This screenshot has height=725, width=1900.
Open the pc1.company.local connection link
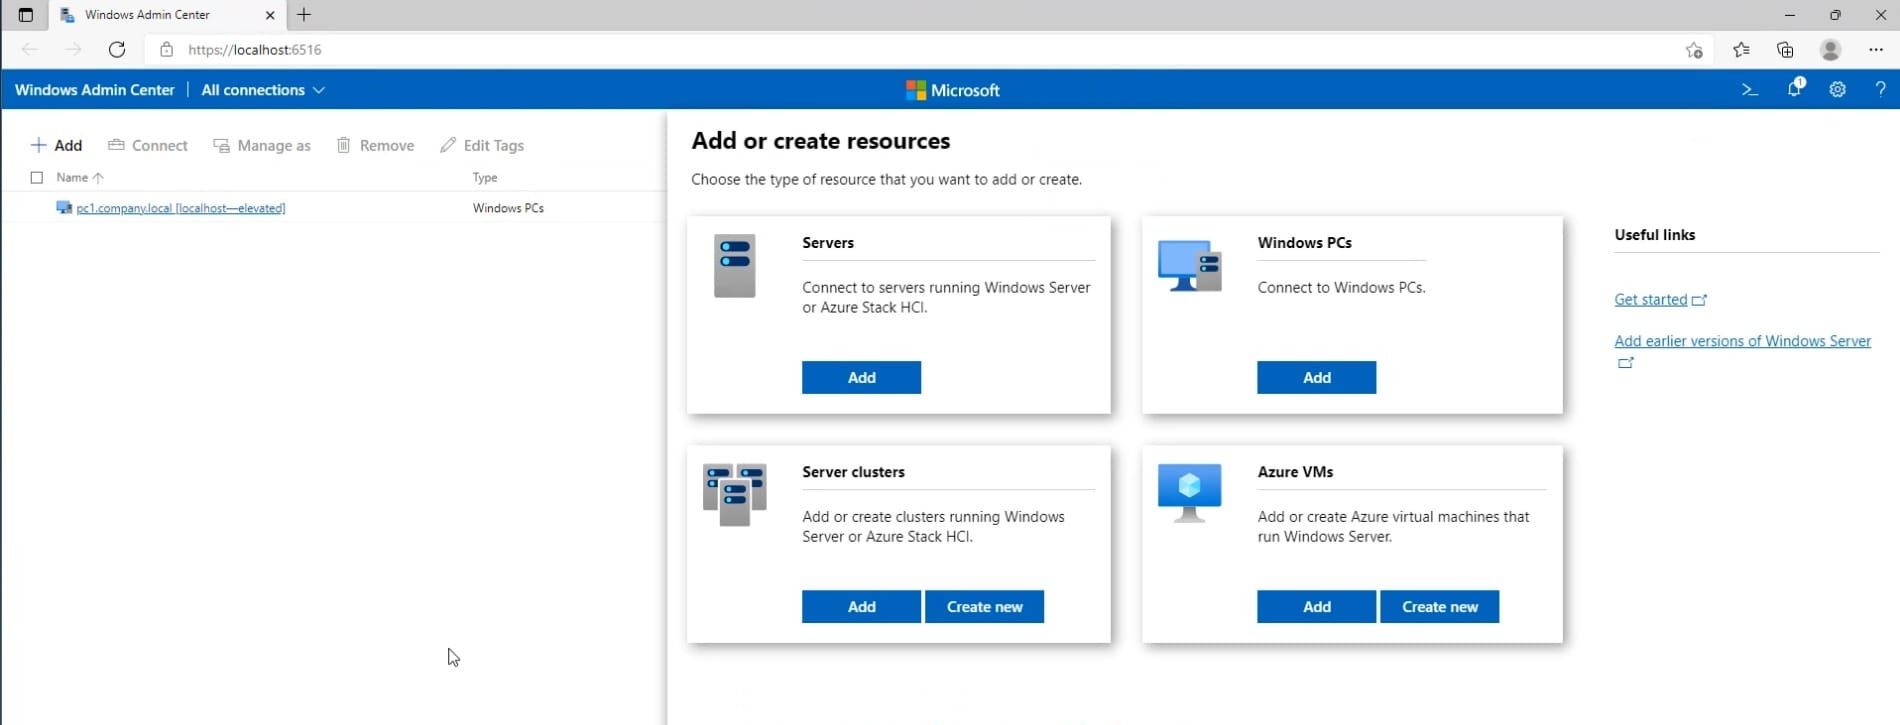pyautogui.click(x=181, y=208)
